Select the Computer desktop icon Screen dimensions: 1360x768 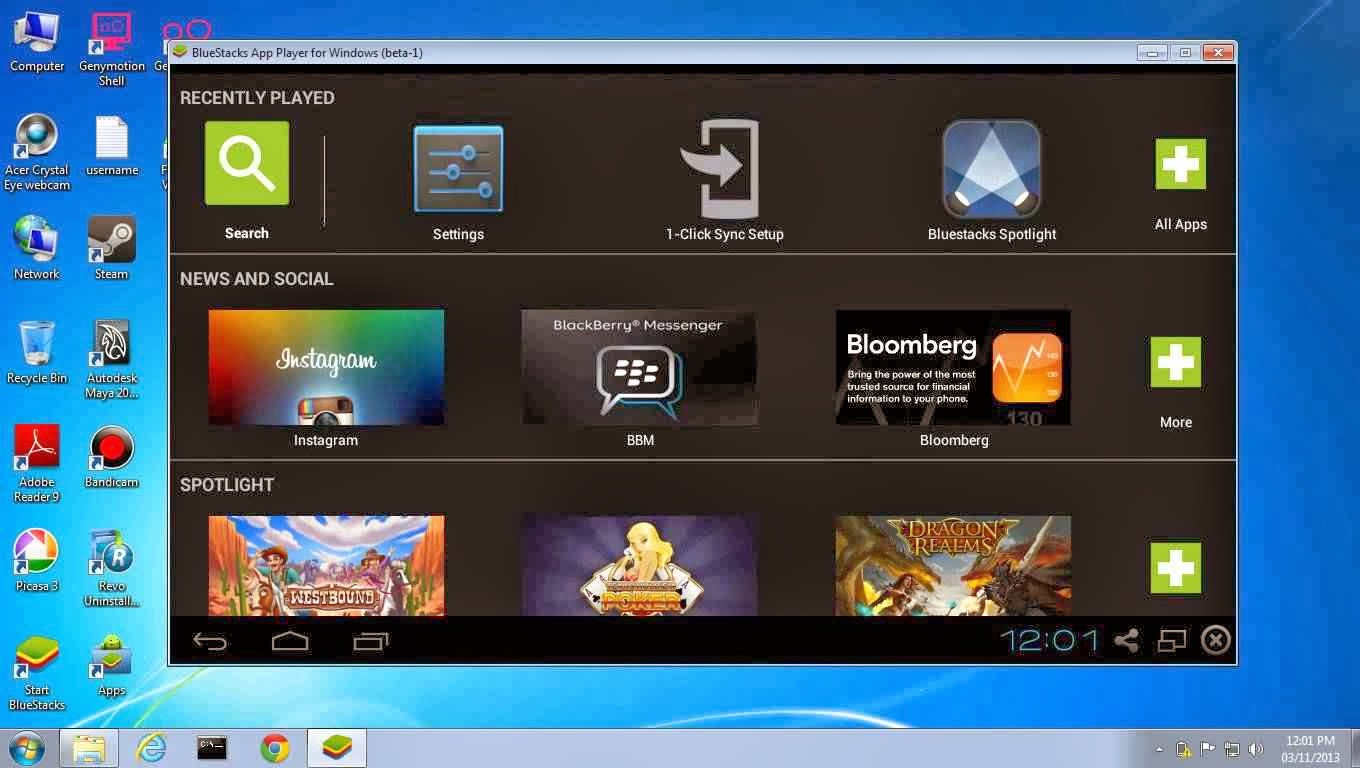pos(37,42)
